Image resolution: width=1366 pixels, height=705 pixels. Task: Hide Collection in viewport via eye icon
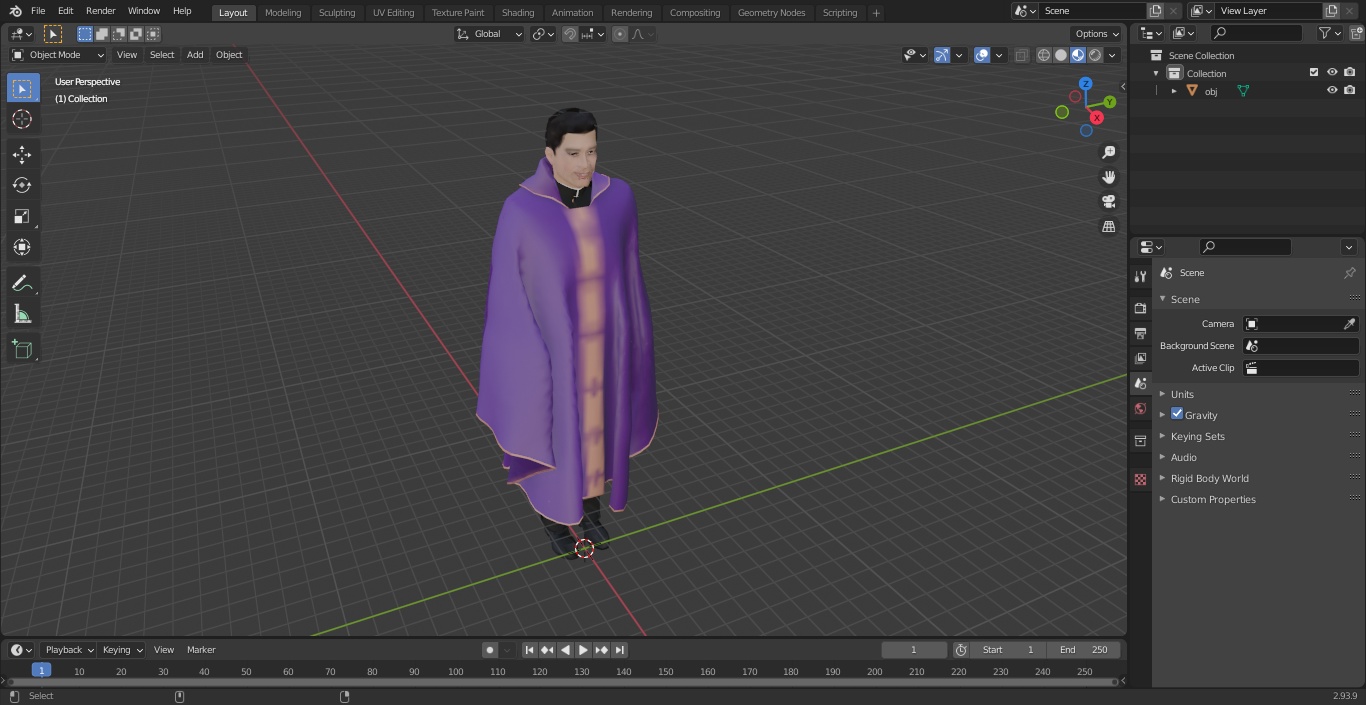coord(1332,72)
